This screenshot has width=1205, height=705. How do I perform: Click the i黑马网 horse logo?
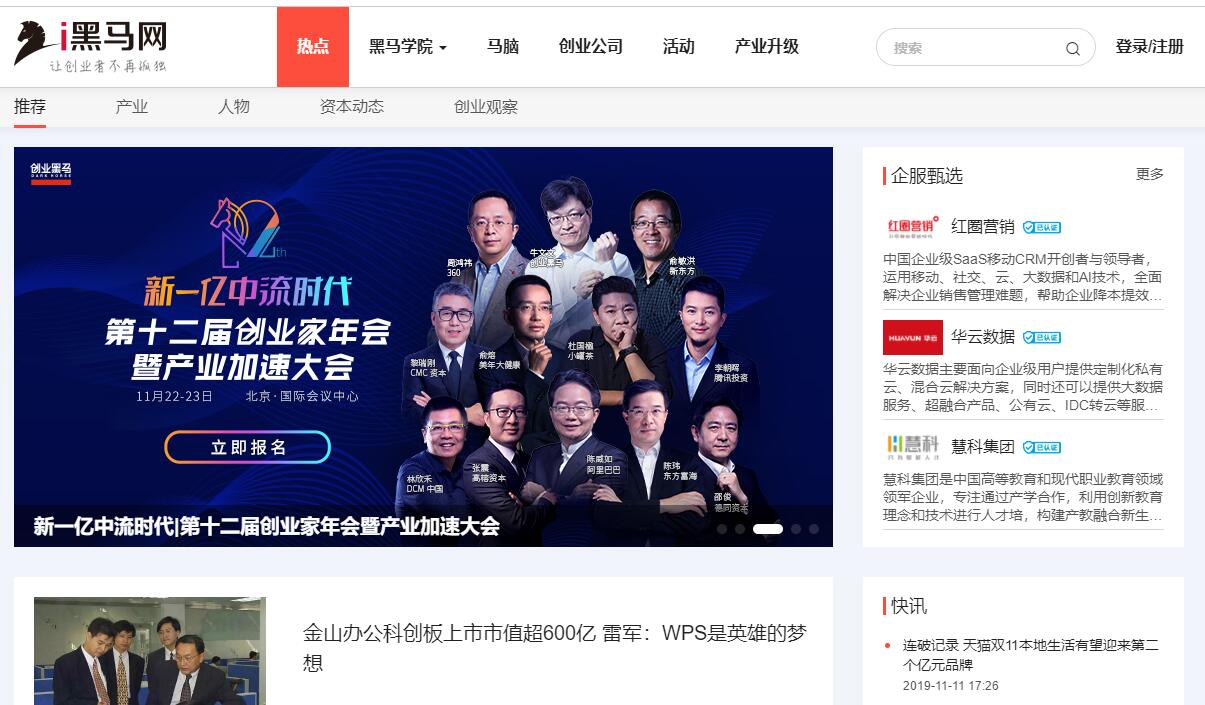[x=90, y=47]
